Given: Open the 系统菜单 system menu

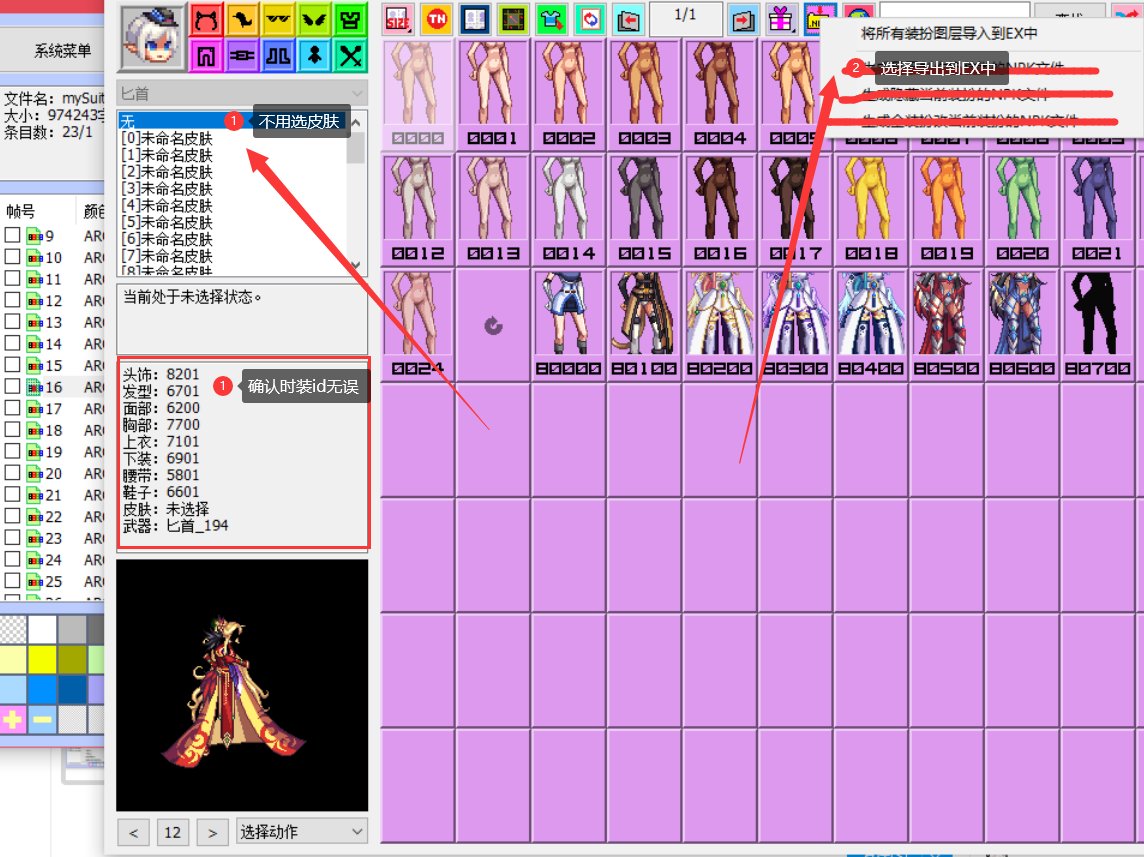Looking at the screenshot, I should (x=63, y=50).
